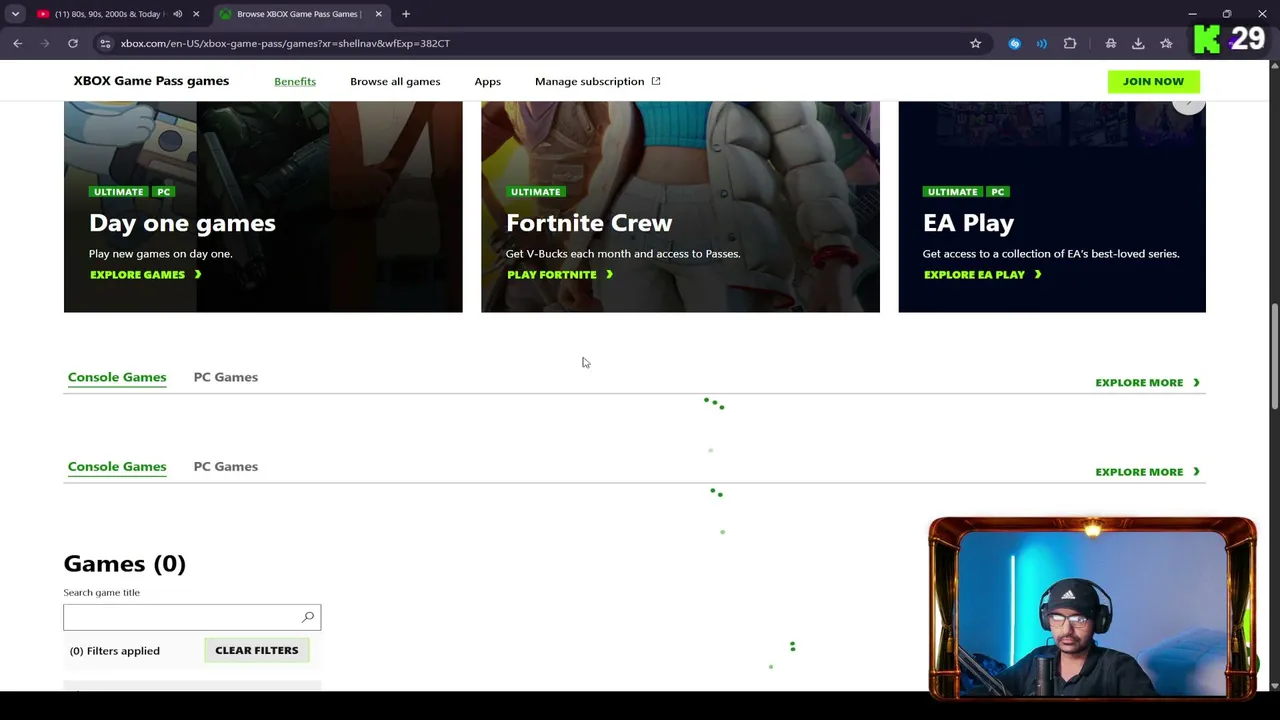Click the page vertical scrollbar thumb
Image resolution: width=1280 pixels, height=720 pixels.
[x=1274, y=355]
